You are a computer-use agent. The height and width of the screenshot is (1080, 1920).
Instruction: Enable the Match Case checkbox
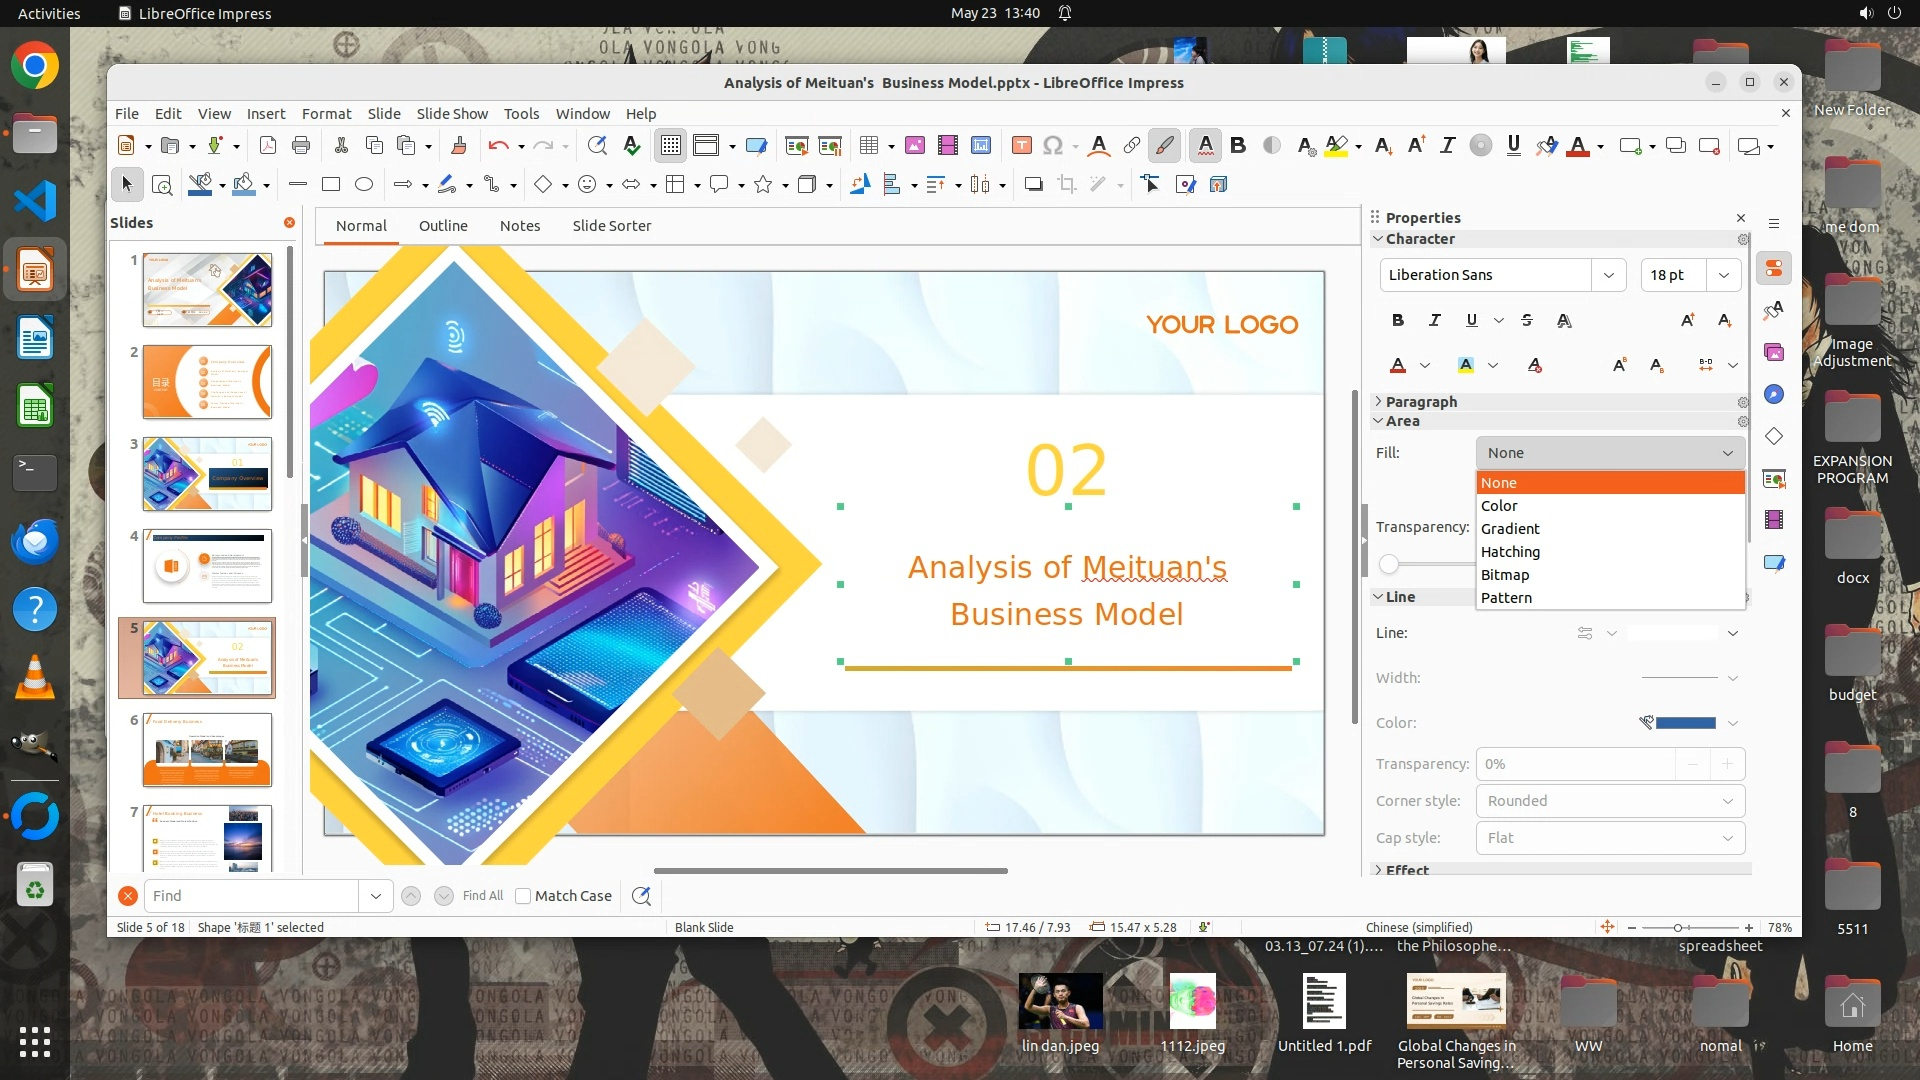click(523, 896)
